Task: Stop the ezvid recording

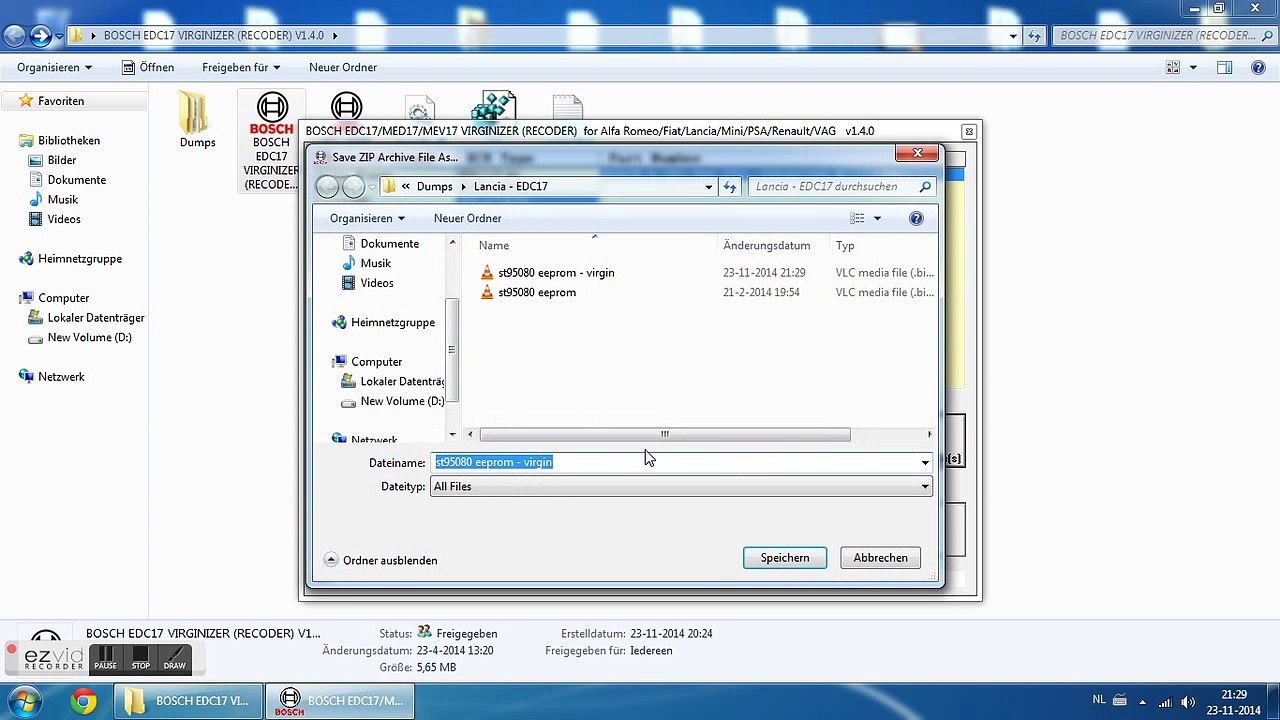Action: point(140,660)
